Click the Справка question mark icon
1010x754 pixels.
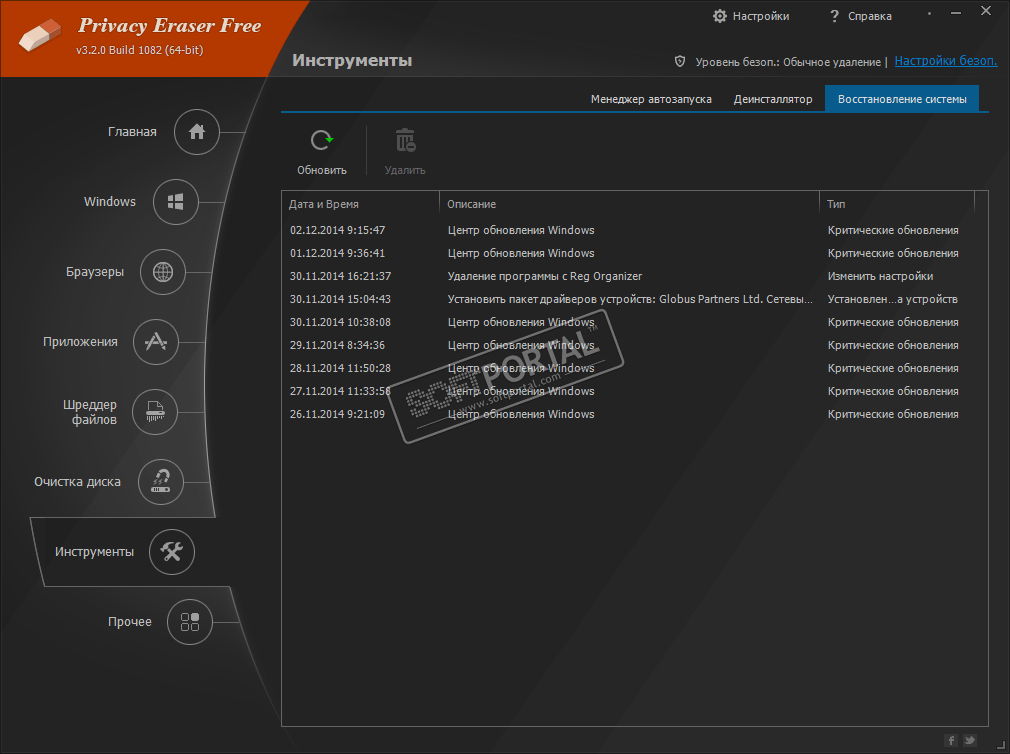[834, 16]
